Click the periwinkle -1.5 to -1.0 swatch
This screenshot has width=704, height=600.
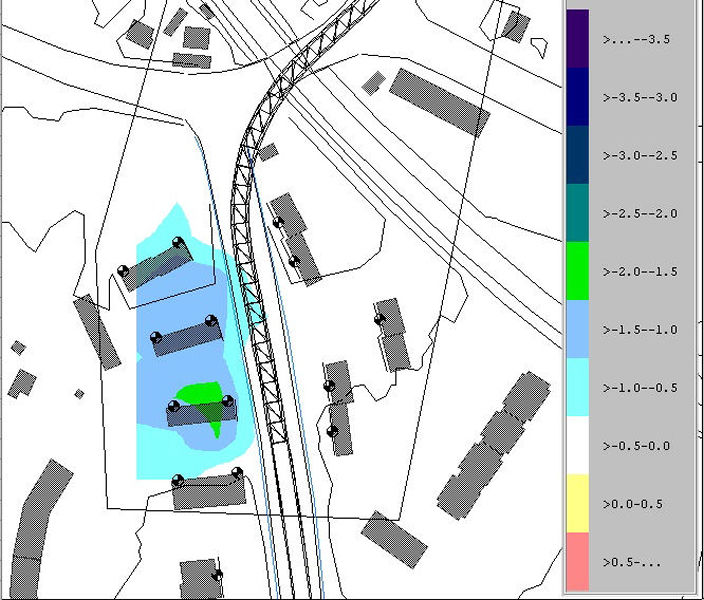(577, 329)
